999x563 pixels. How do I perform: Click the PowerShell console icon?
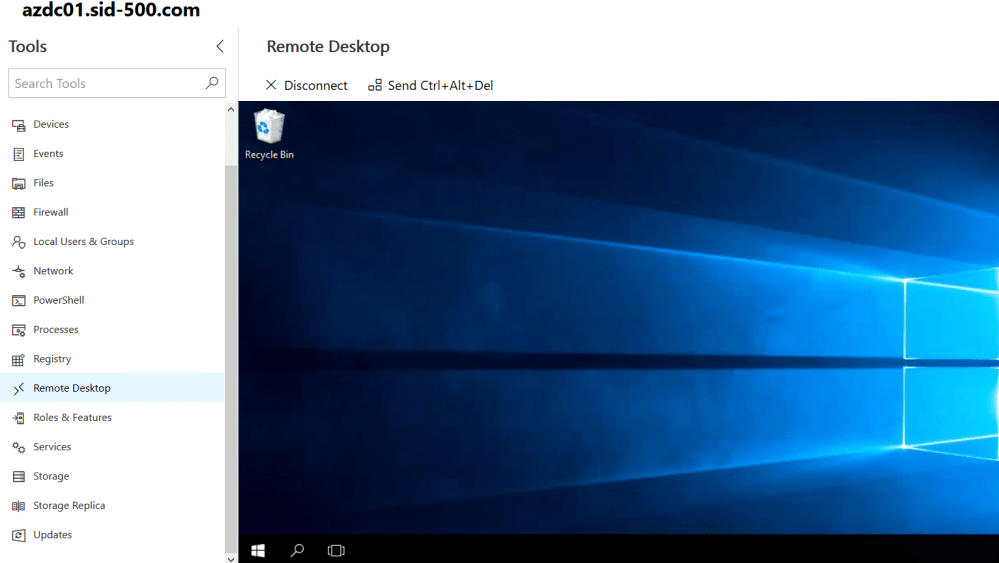point(18,301)
